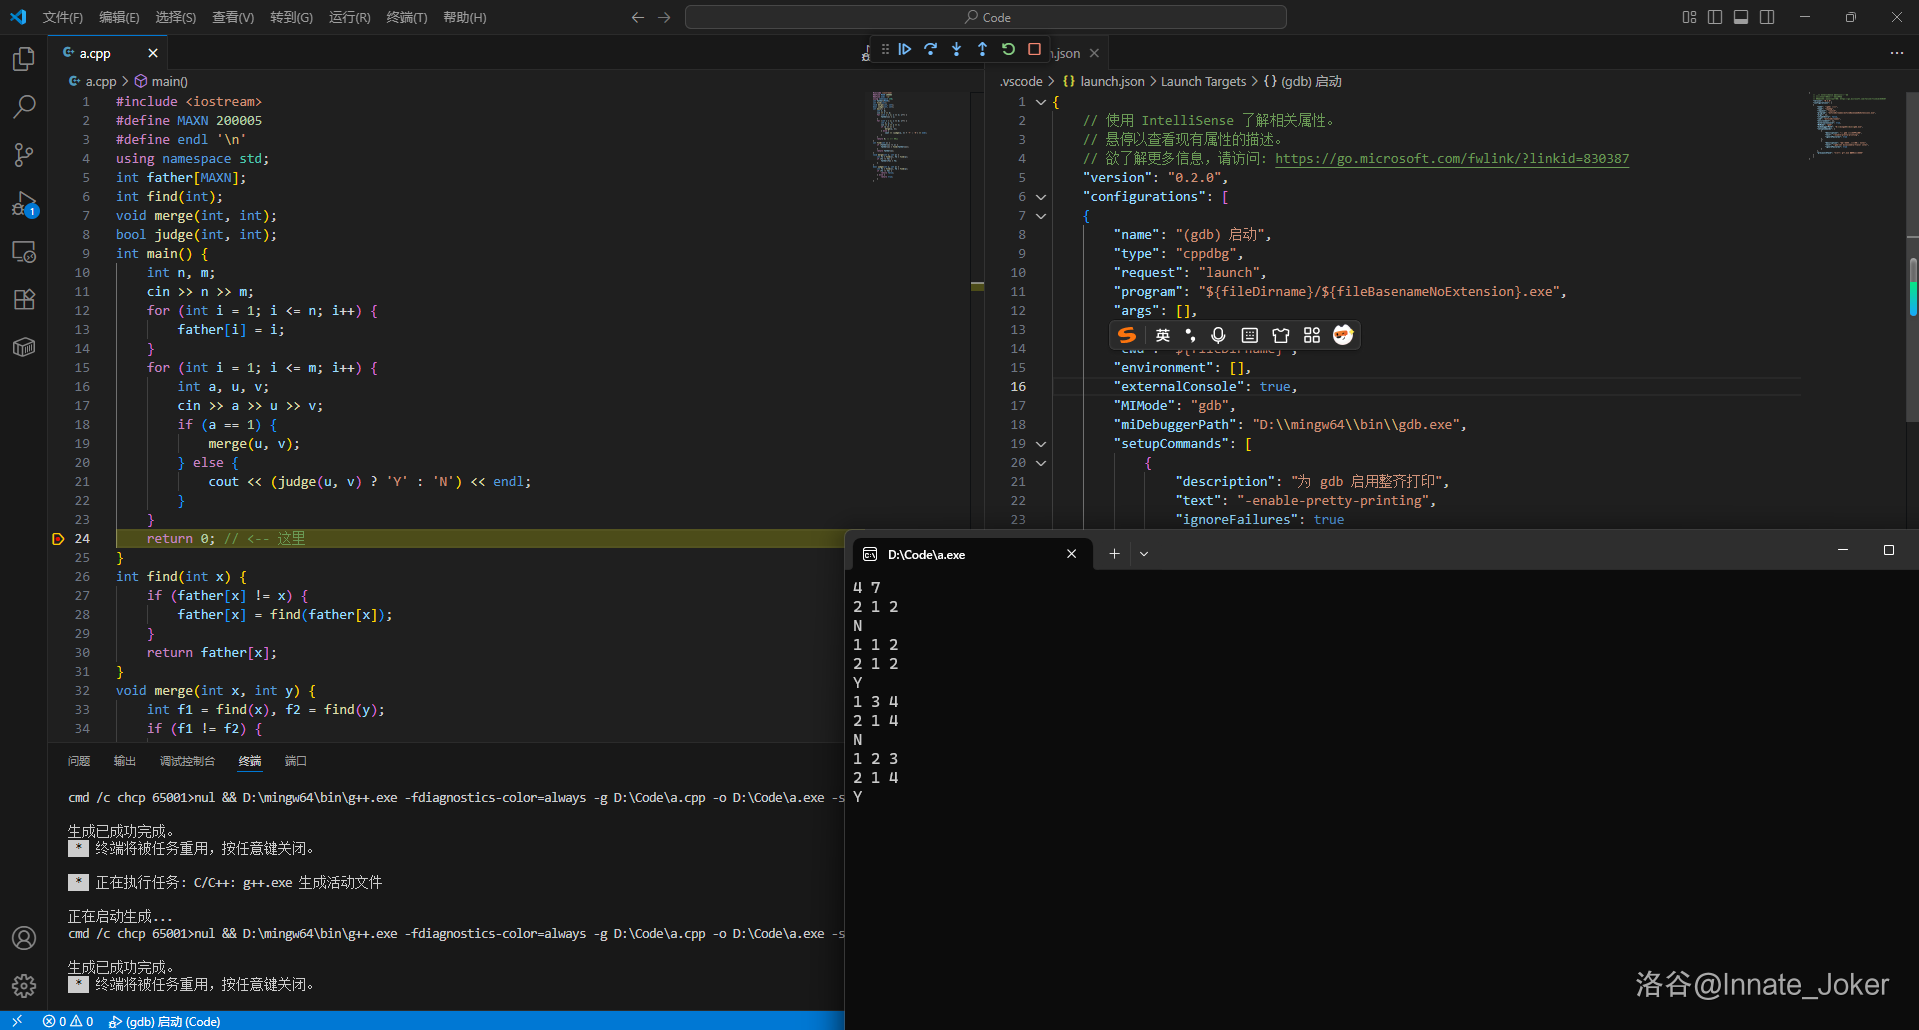Viewport: 1919px width, 1030px height.
Task: Step into function with debug toolbar
Action: click(x=957, y=49)
